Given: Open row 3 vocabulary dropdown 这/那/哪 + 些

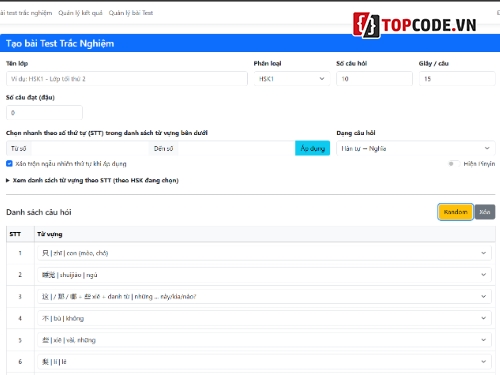Looking at the screenshot, I should pos(264,296).
